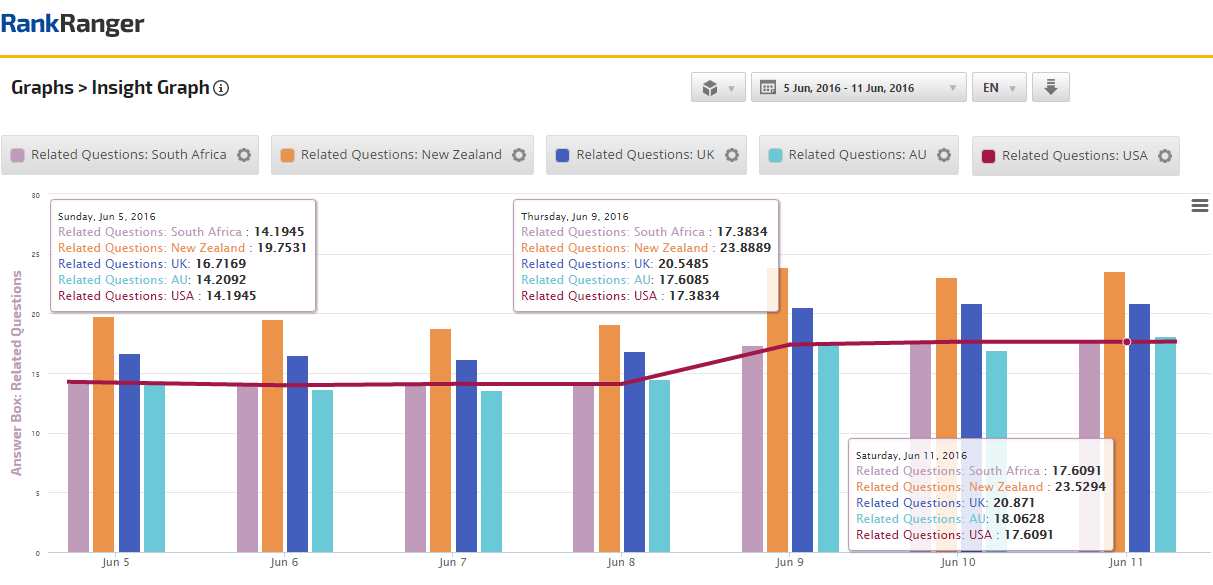Open the UK series settings gear
The width and height of the screenshot is (1213, 585).
[732, 155]
